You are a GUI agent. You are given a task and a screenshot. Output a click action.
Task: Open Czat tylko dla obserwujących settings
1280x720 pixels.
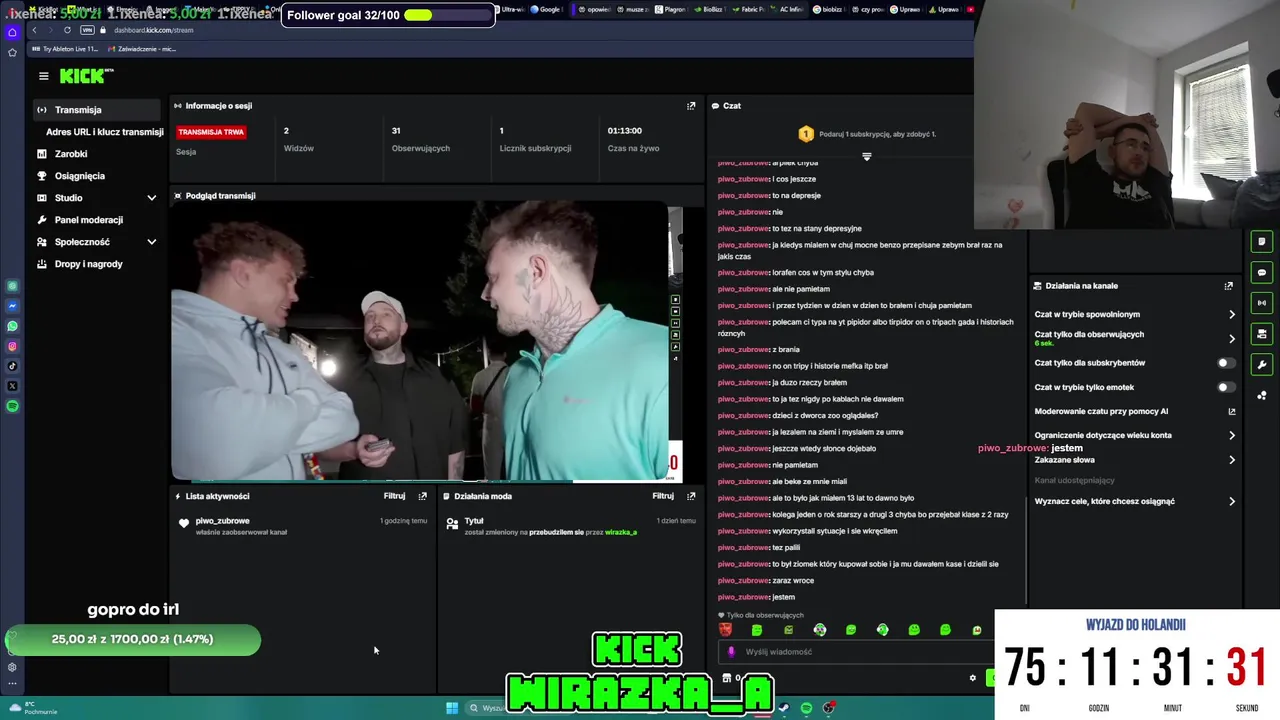pos(1134,338)
